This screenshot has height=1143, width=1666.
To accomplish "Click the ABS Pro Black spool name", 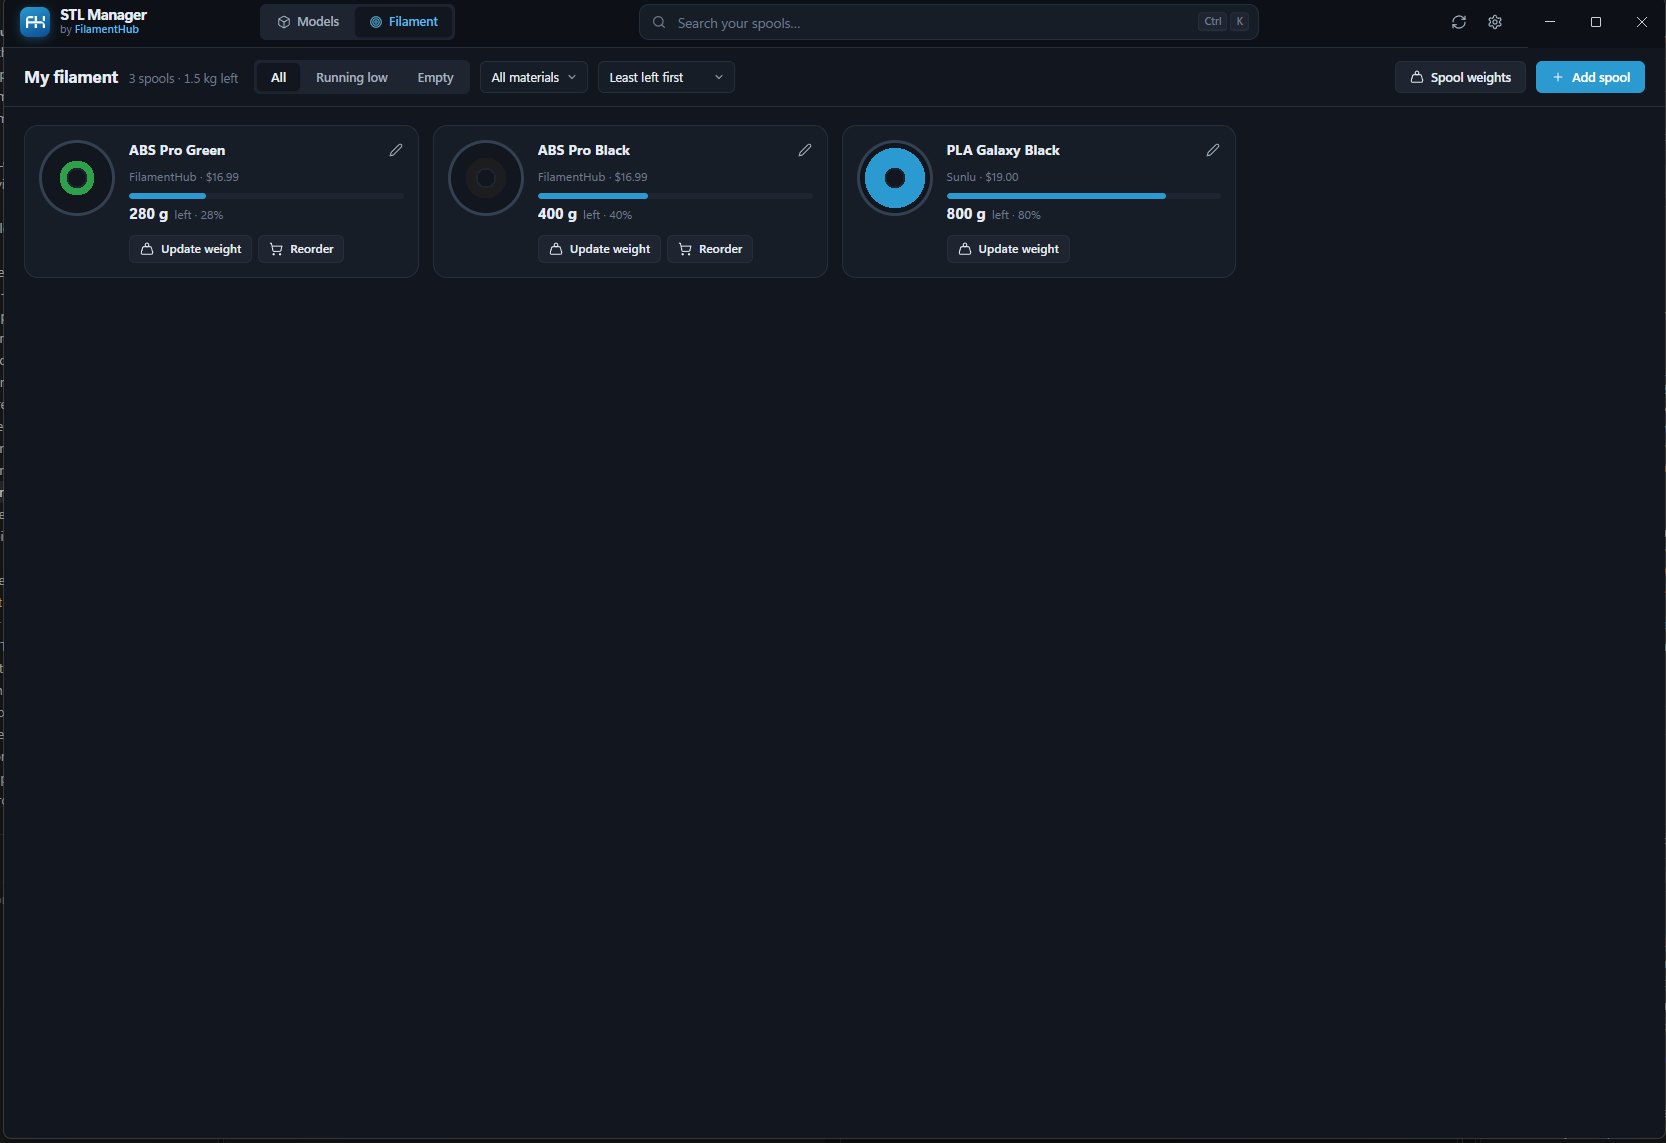I will [x=584, y=150].
